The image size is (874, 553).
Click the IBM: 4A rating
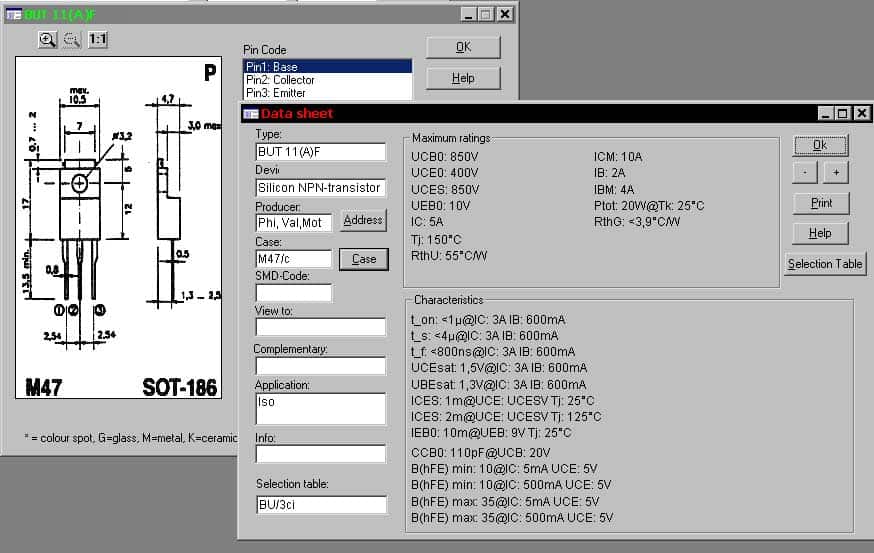[x=614, y=190]
